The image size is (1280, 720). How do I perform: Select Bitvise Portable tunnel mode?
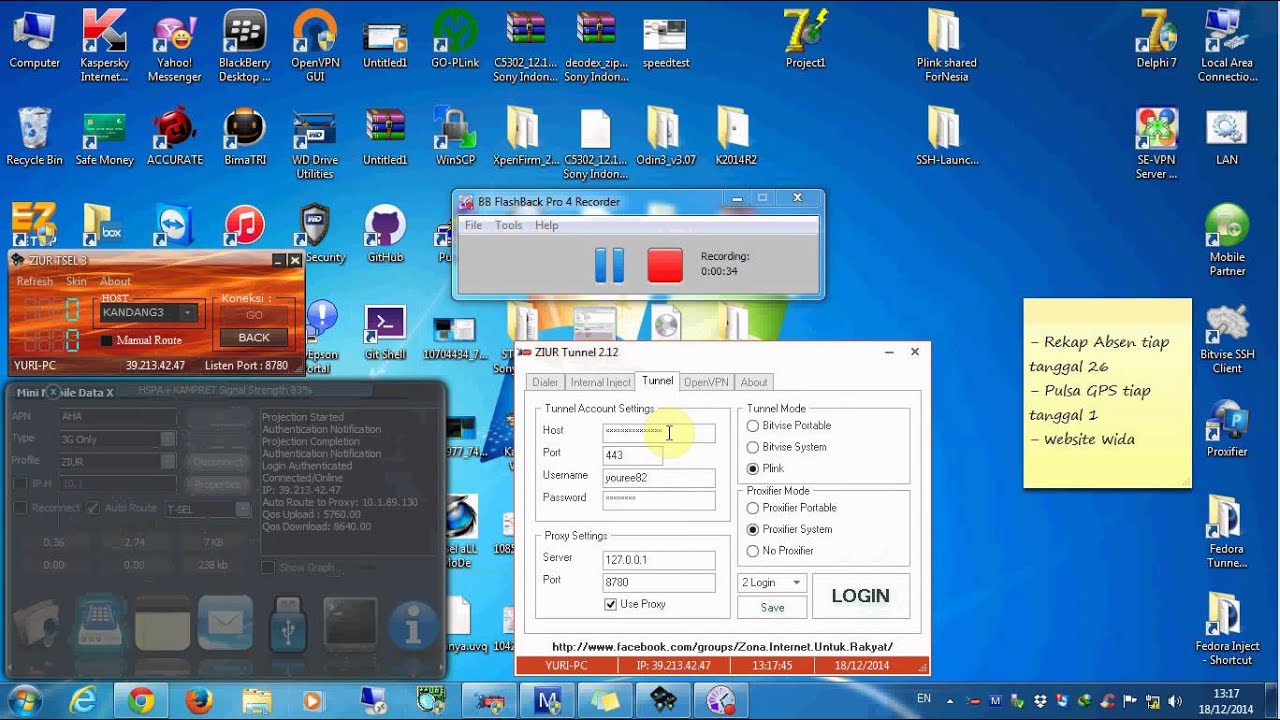coord(753,426)
